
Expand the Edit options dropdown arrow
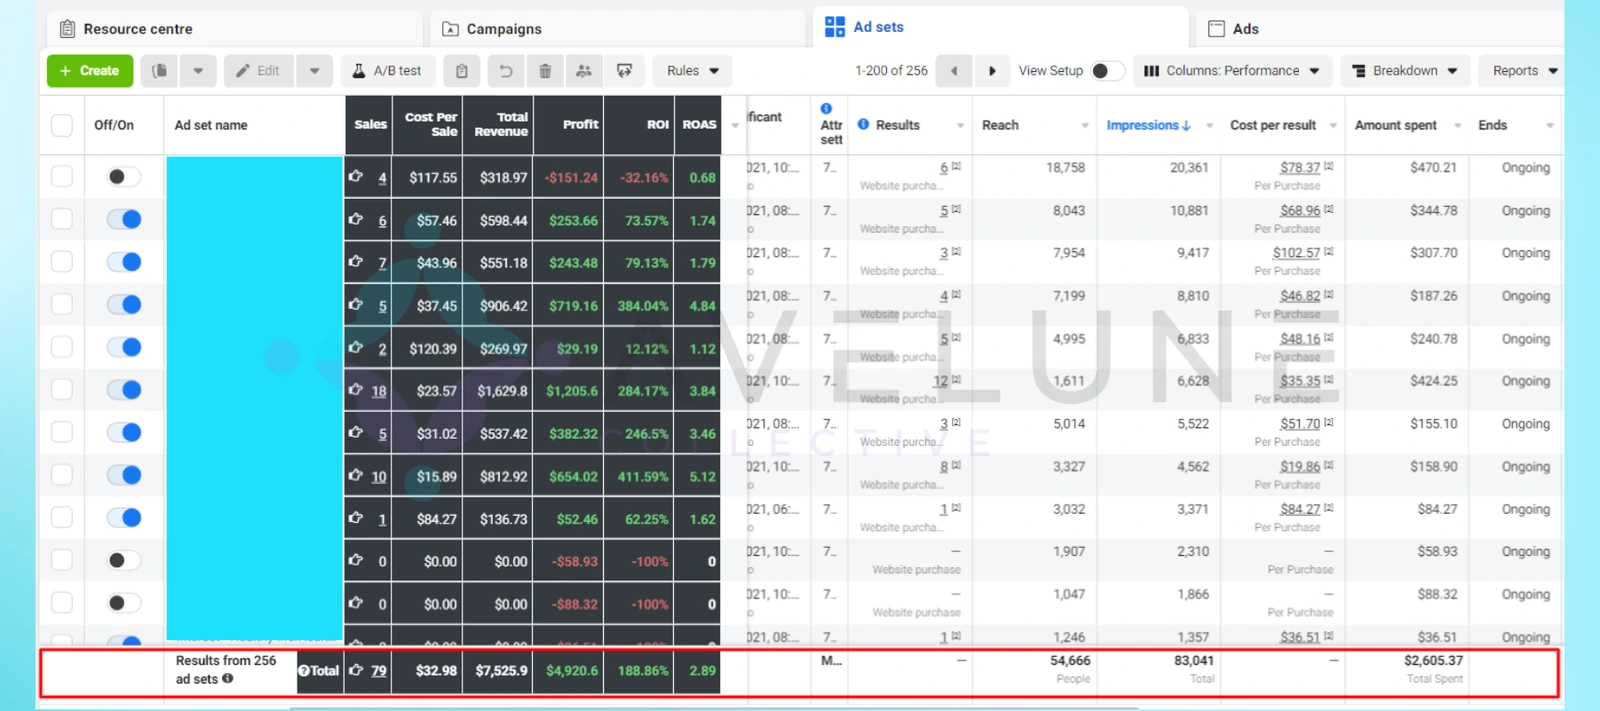(x=314, y=71)
